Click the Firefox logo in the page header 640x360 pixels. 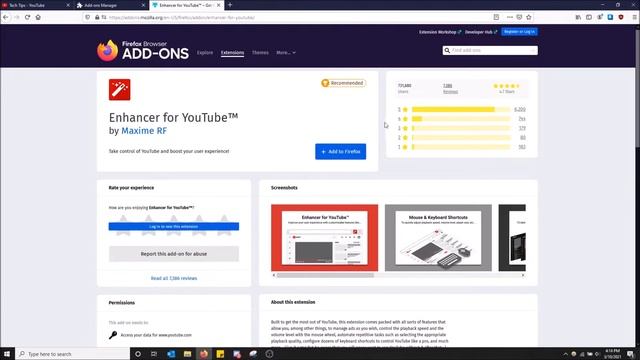click(x=107, y=51)
